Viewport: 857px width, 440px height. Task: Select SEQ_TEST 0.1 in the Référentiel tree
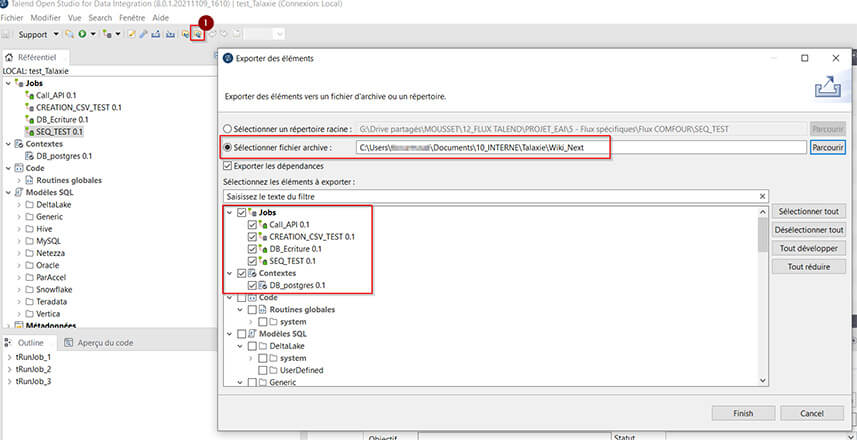(60, 132)
